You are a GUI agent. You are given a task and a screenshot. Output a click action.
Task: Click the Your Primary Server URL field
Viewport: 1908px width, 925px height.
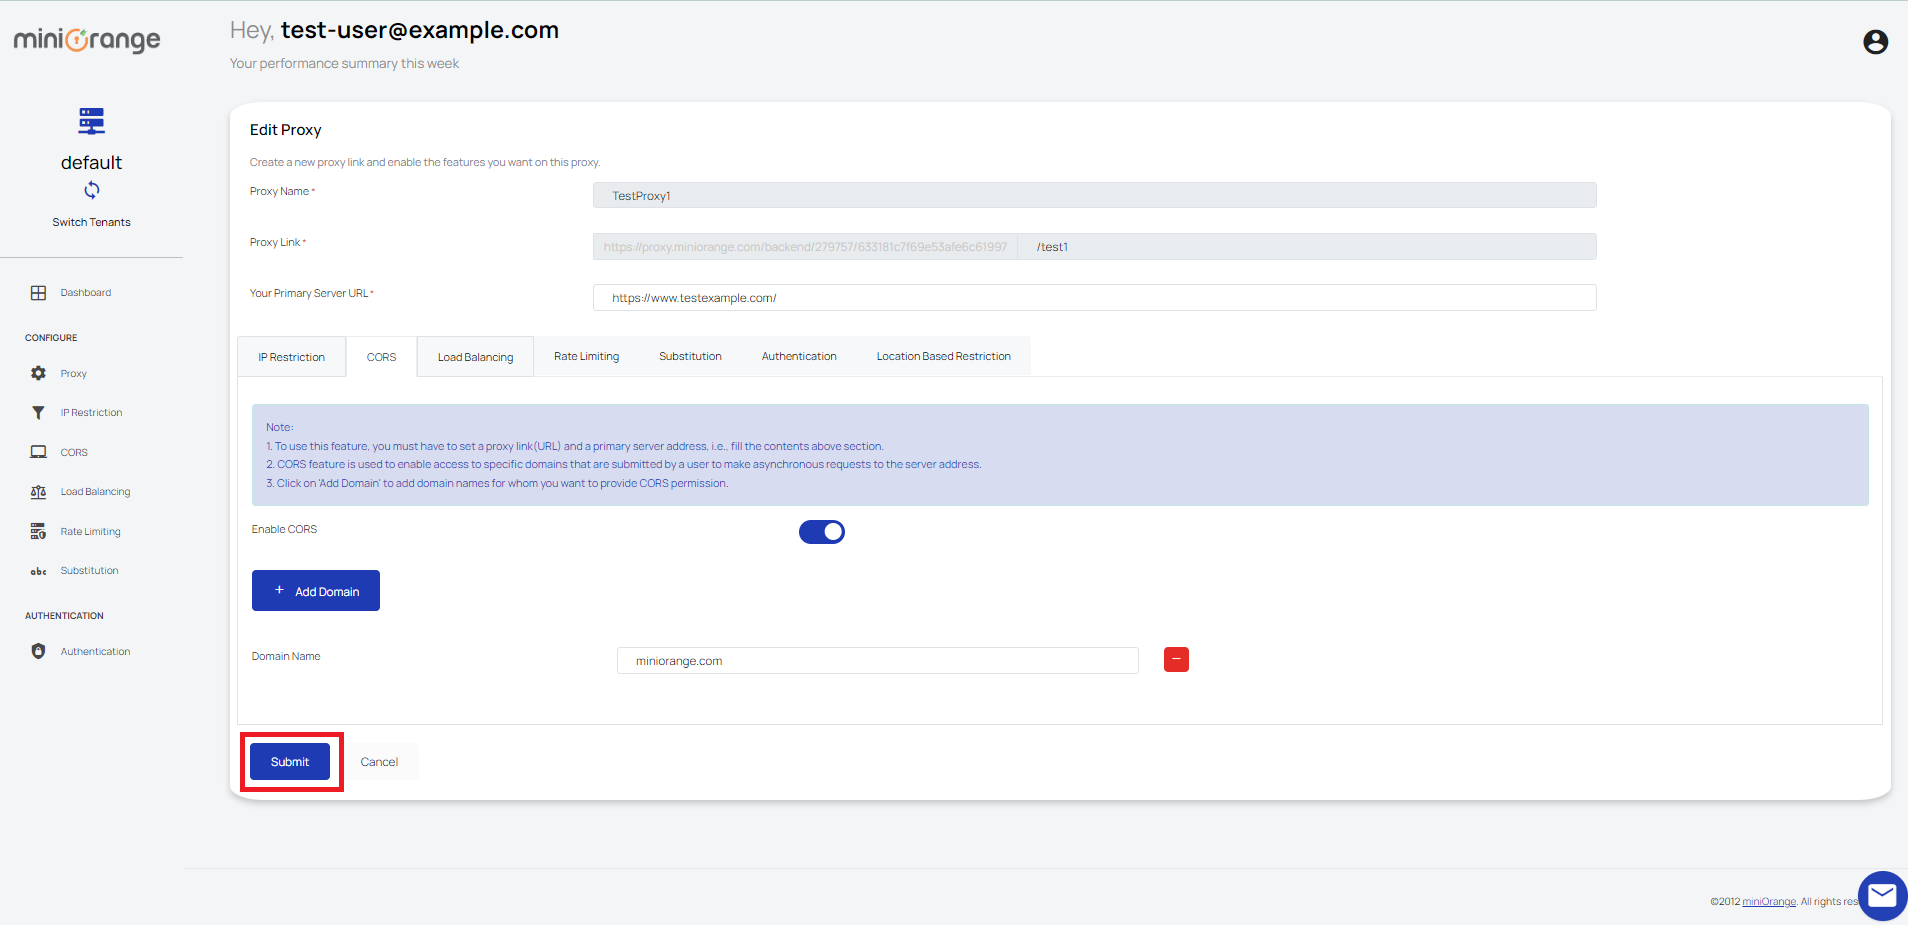click(1094, 297)
